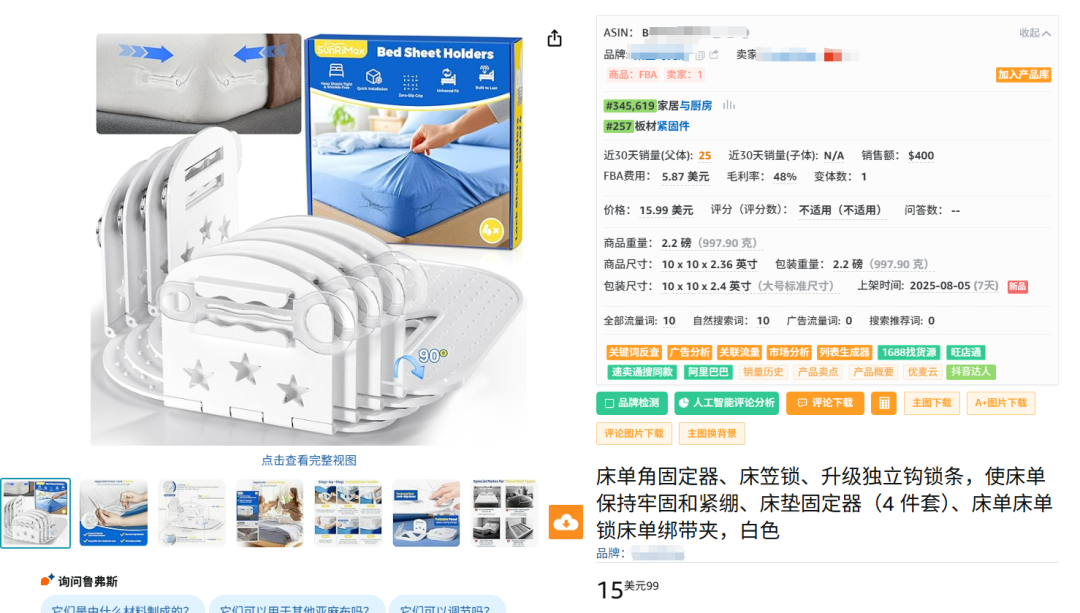Click 1688找货源 green tag

[x=909, y=352]
